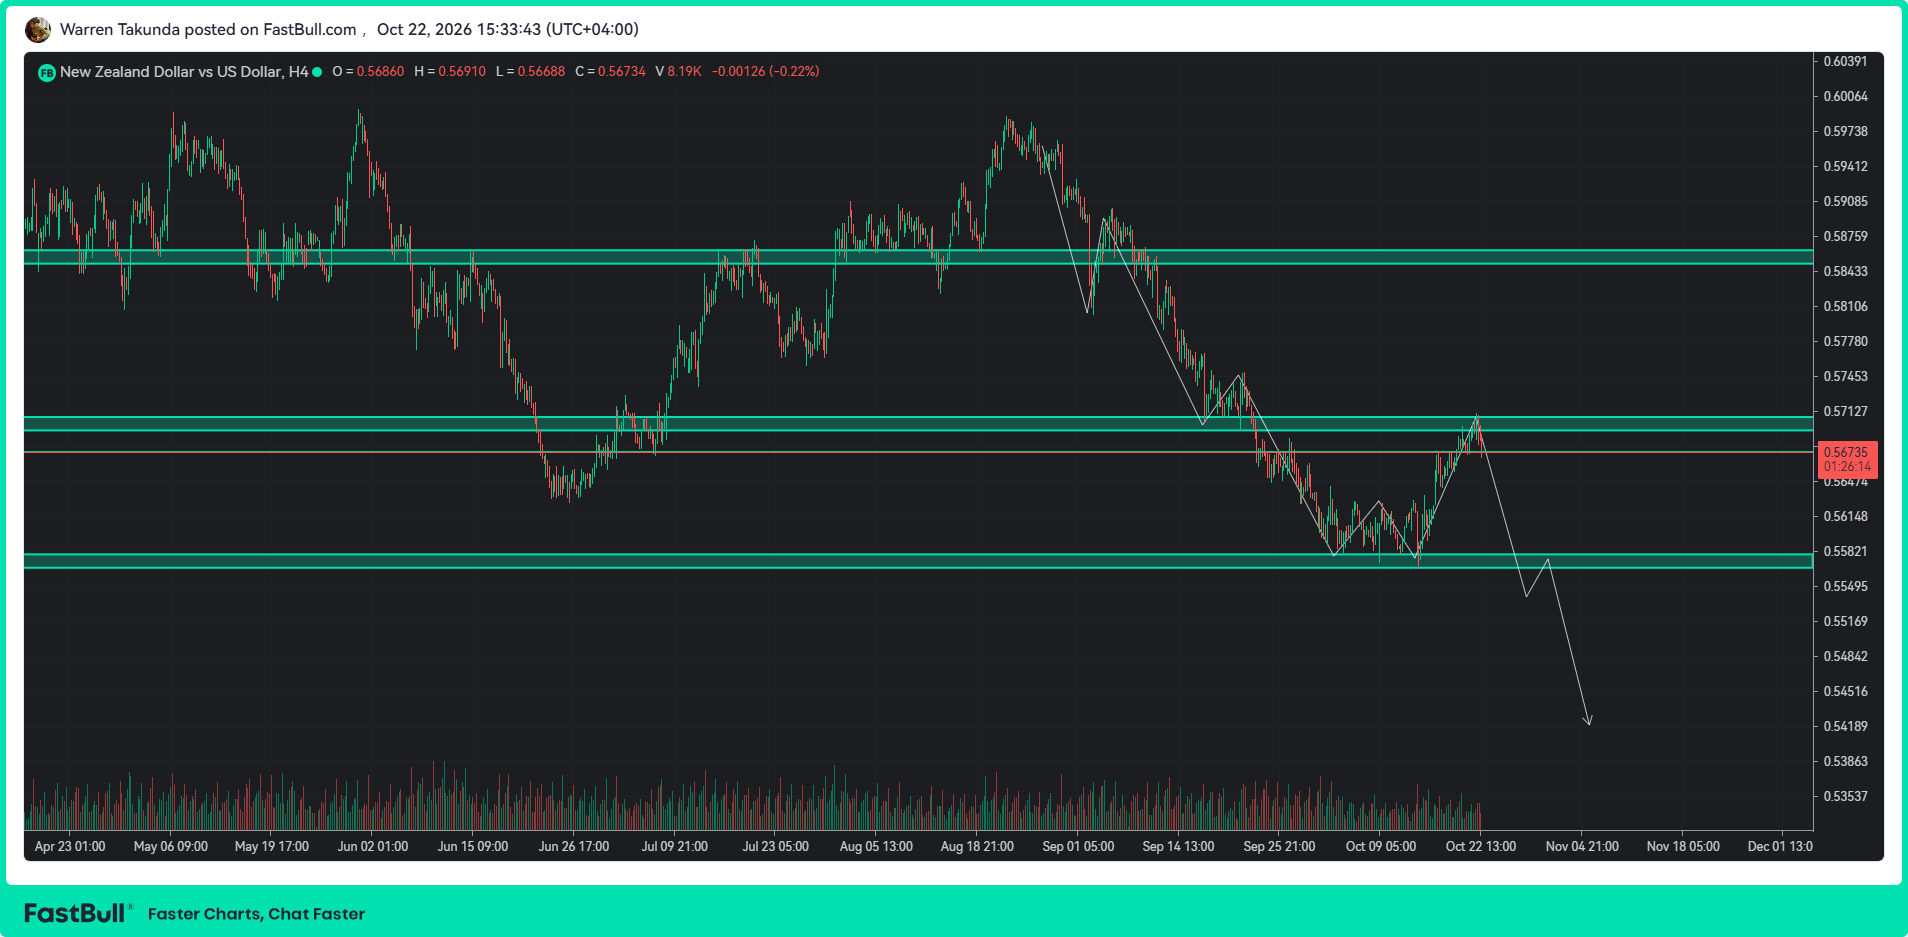Image resolution: width=1908 pixels, height=937 pixels.
Task: Click the green status dot after H4
Action: coord(317,72)
